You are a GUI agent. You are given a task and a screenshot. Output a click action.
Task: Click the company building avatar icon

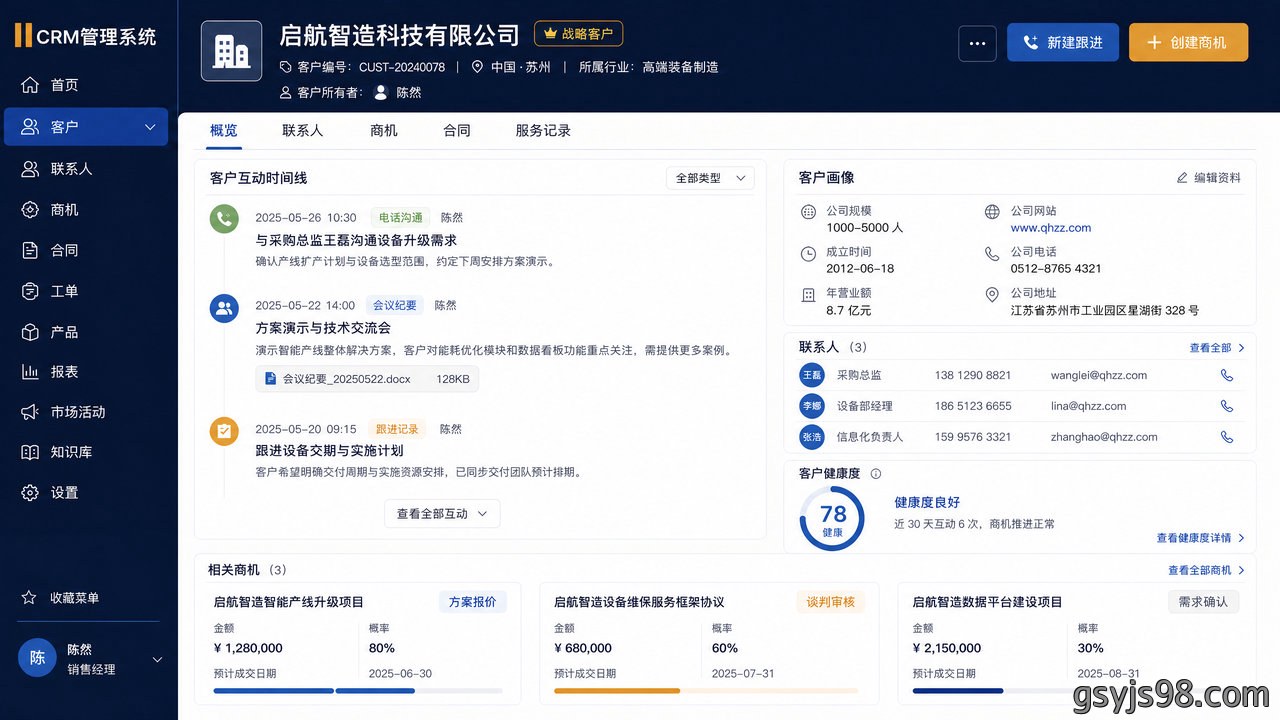[231, 51]
